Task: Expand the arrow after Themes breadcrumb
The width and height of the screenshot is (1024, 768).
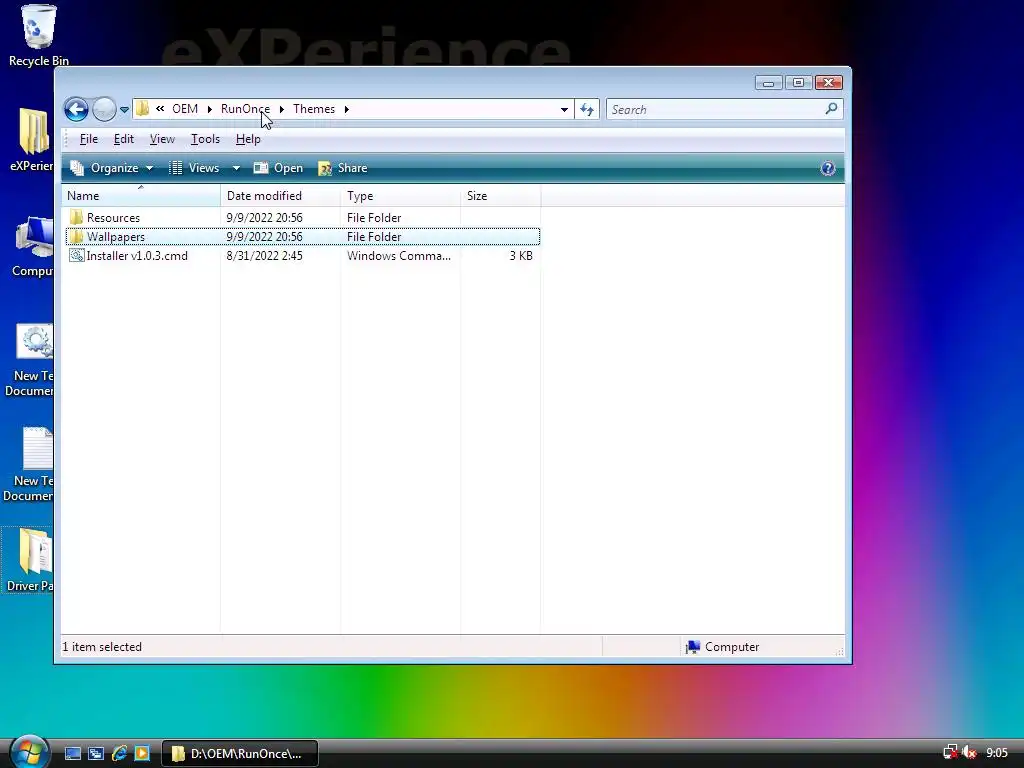Action: click(347, 109)
